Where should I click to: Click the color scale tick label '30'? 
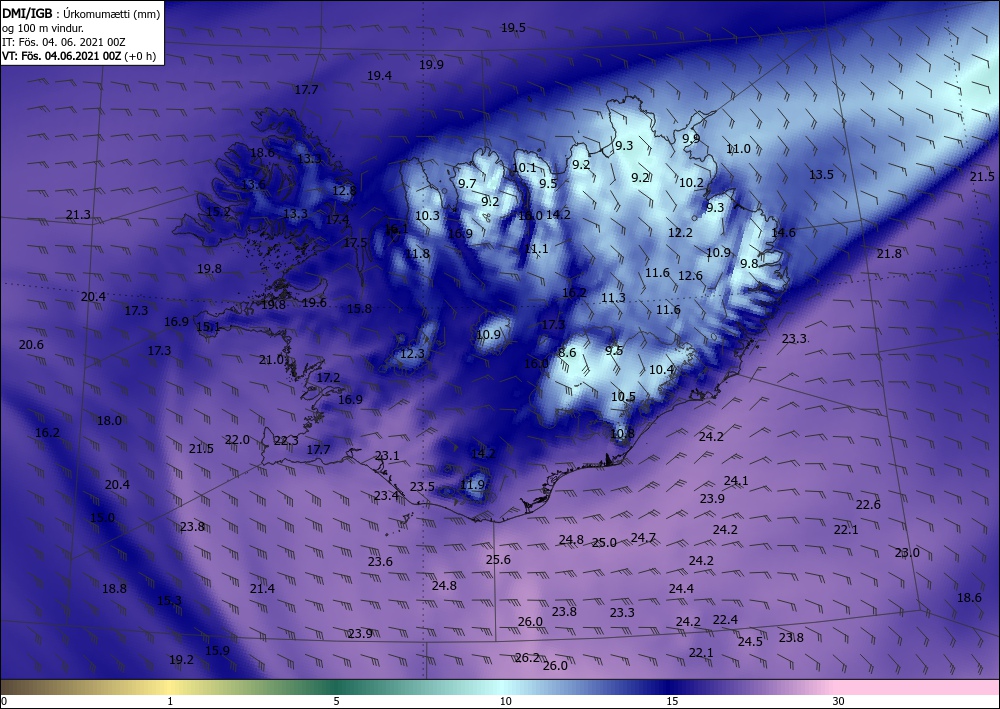coord(839,701)
